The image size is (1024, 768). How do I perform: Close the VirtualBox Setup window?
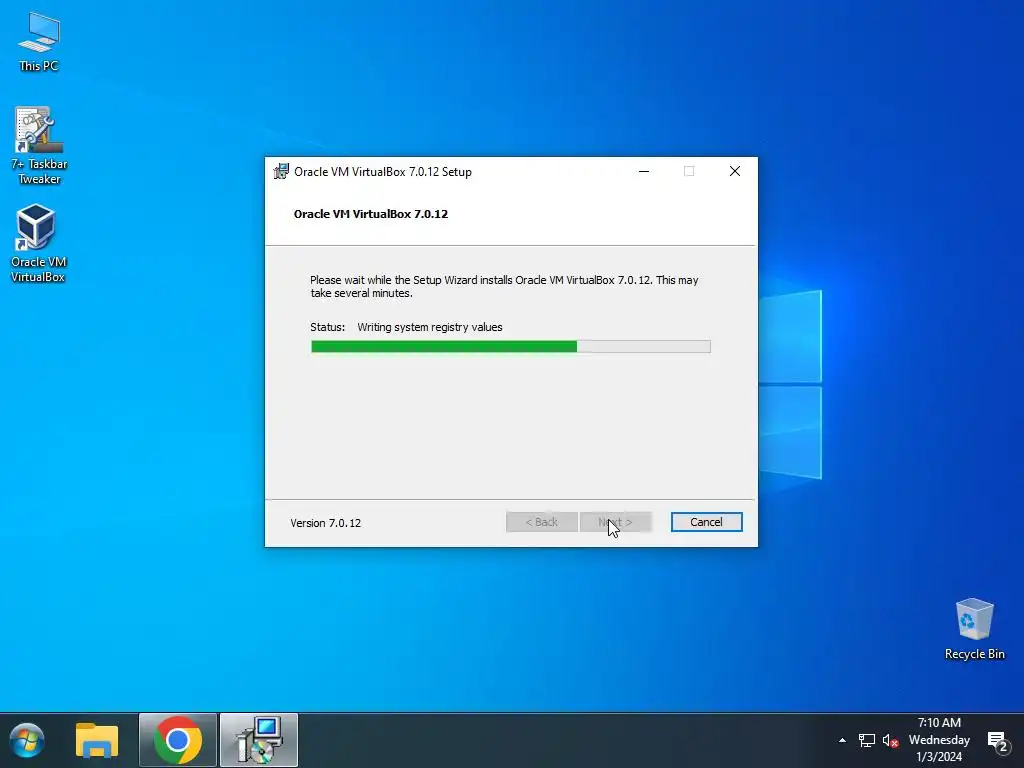735,171
